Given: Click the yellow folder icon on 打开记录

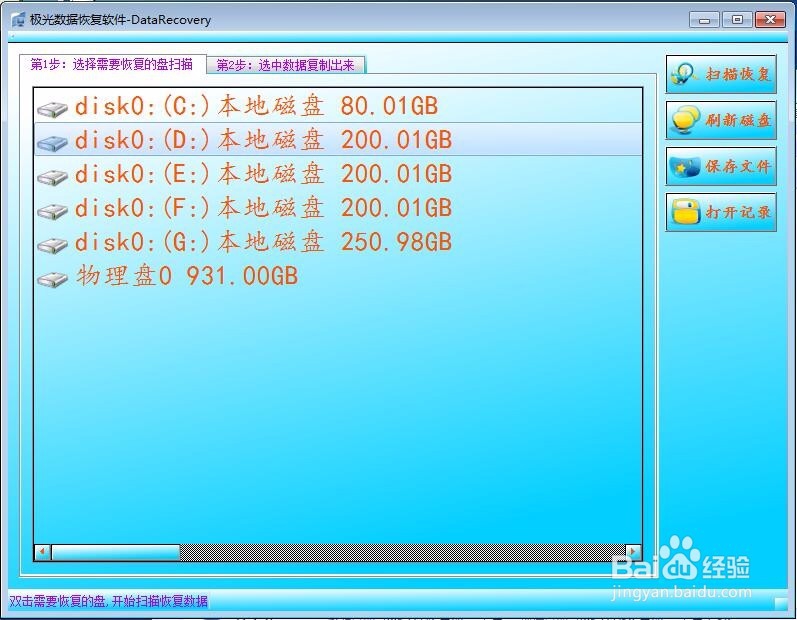Looking at the screenshot, I should tap(685, 212).
